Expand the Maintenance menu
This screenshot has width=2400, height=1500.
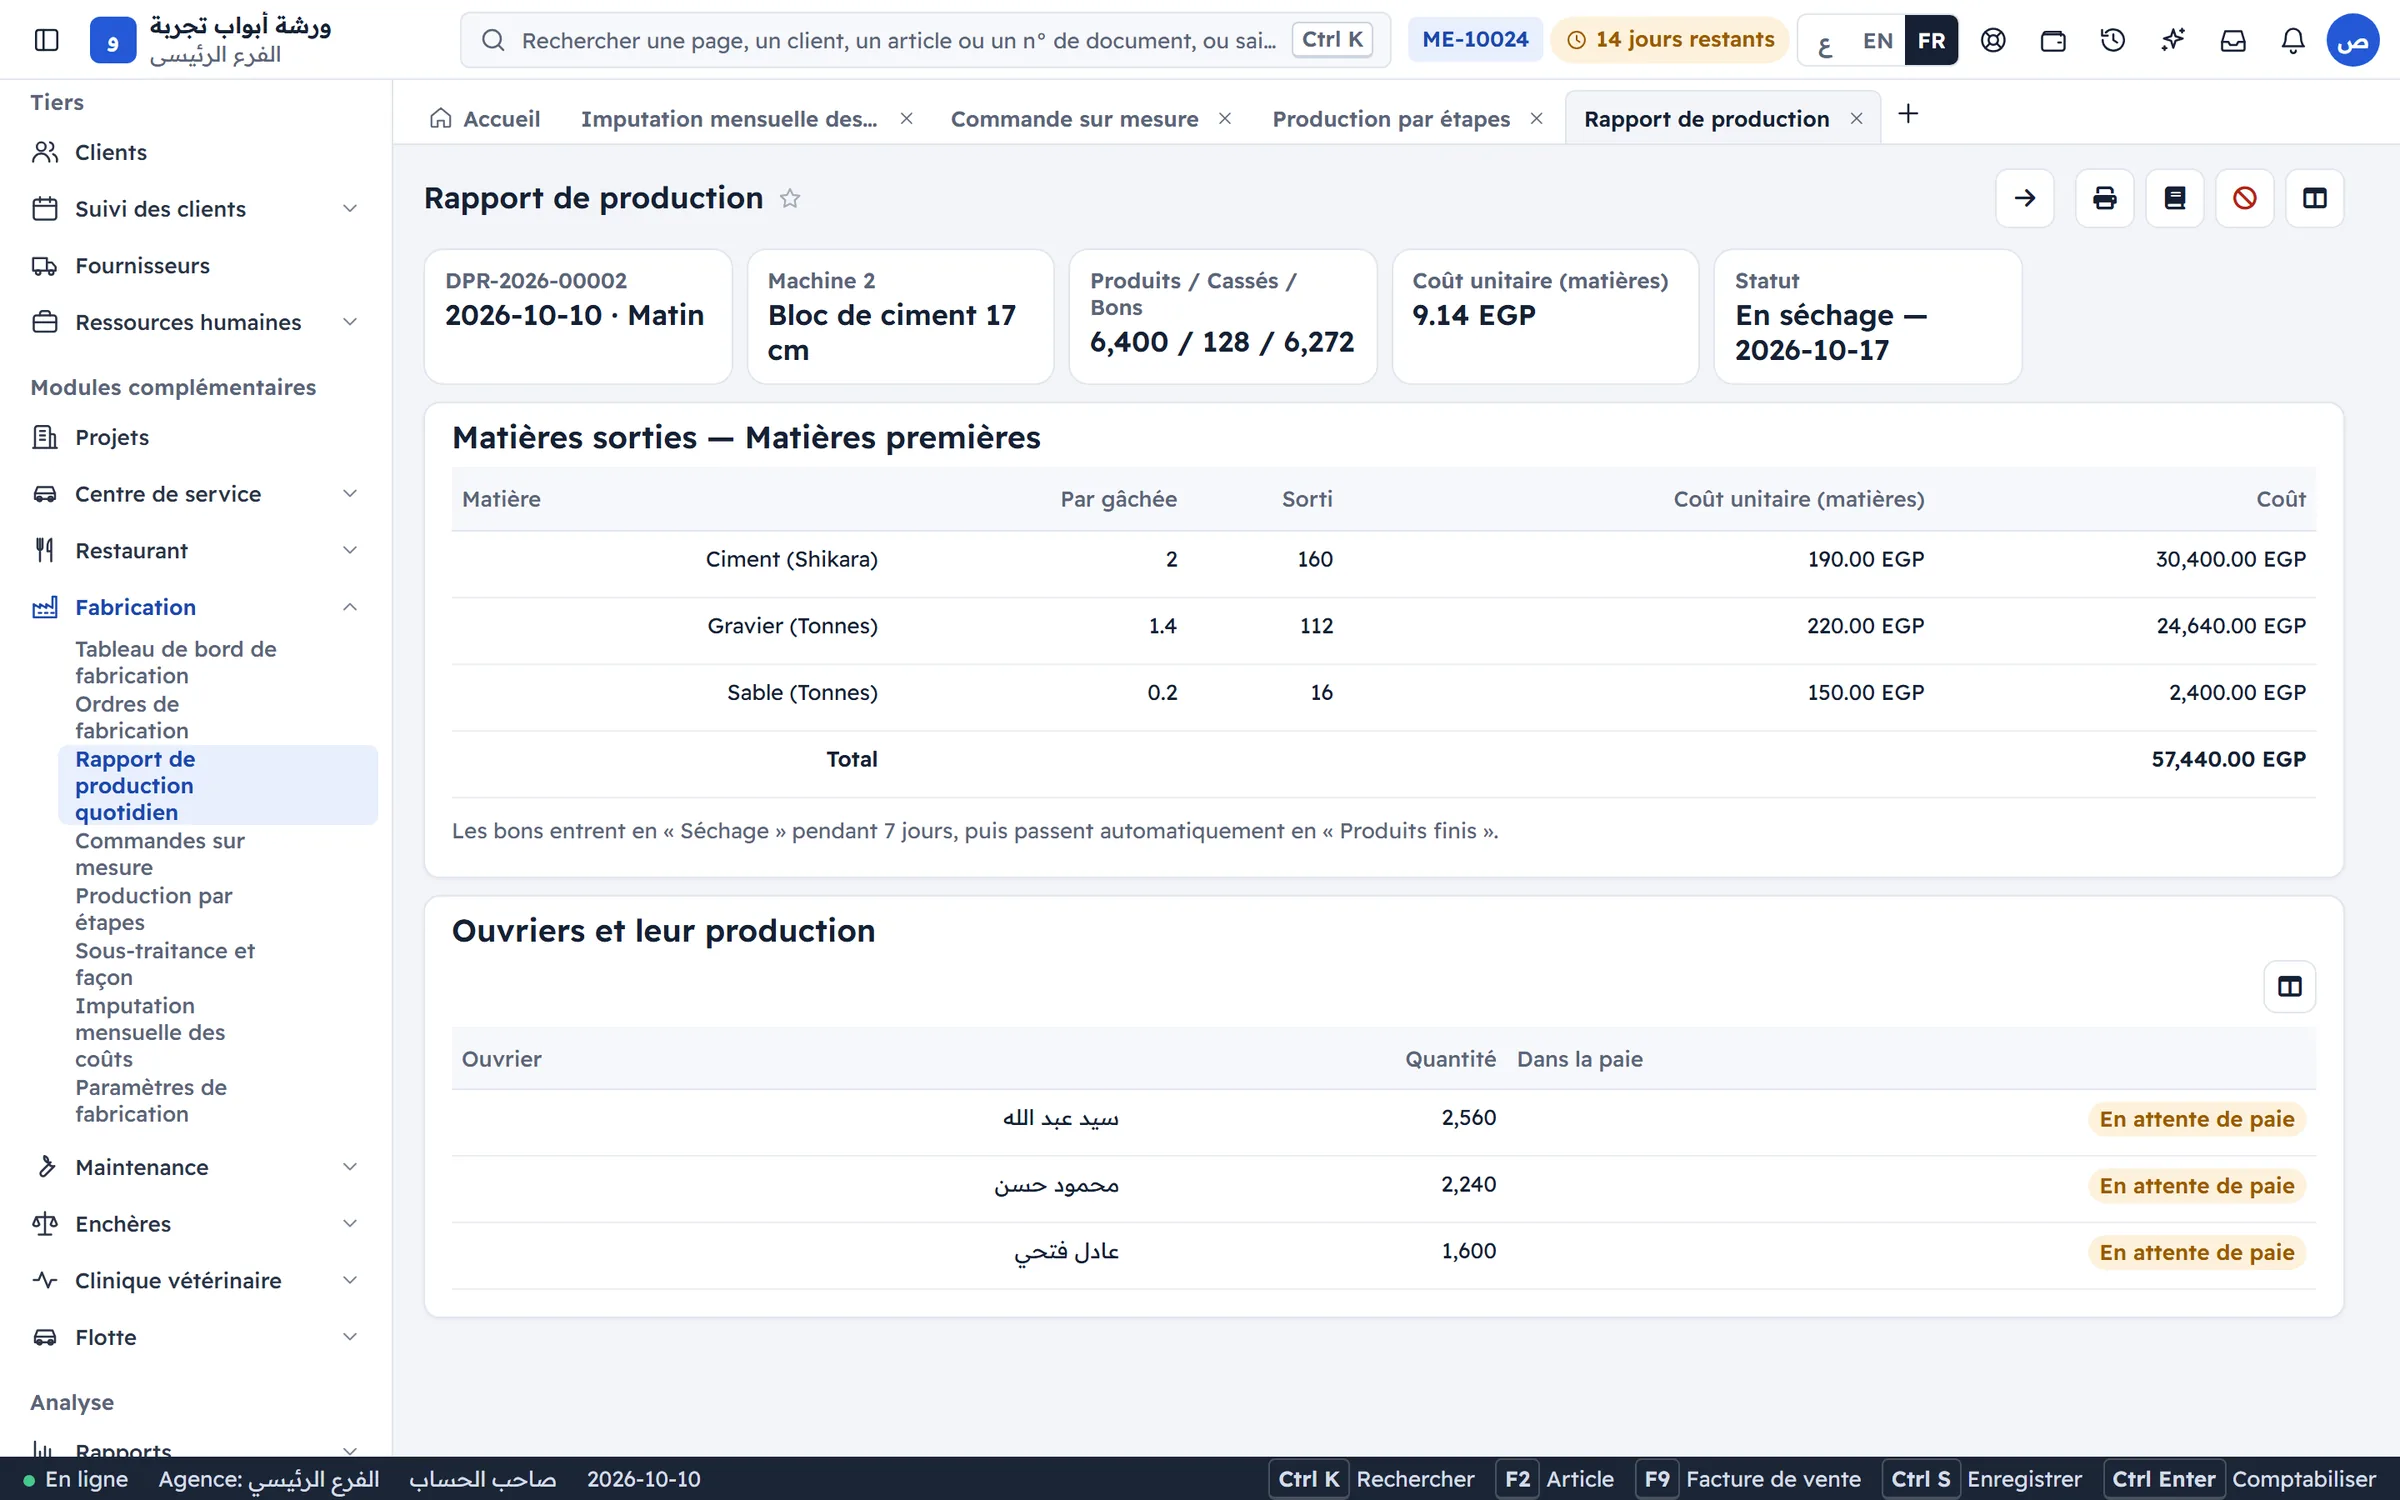coord(196,1167)
